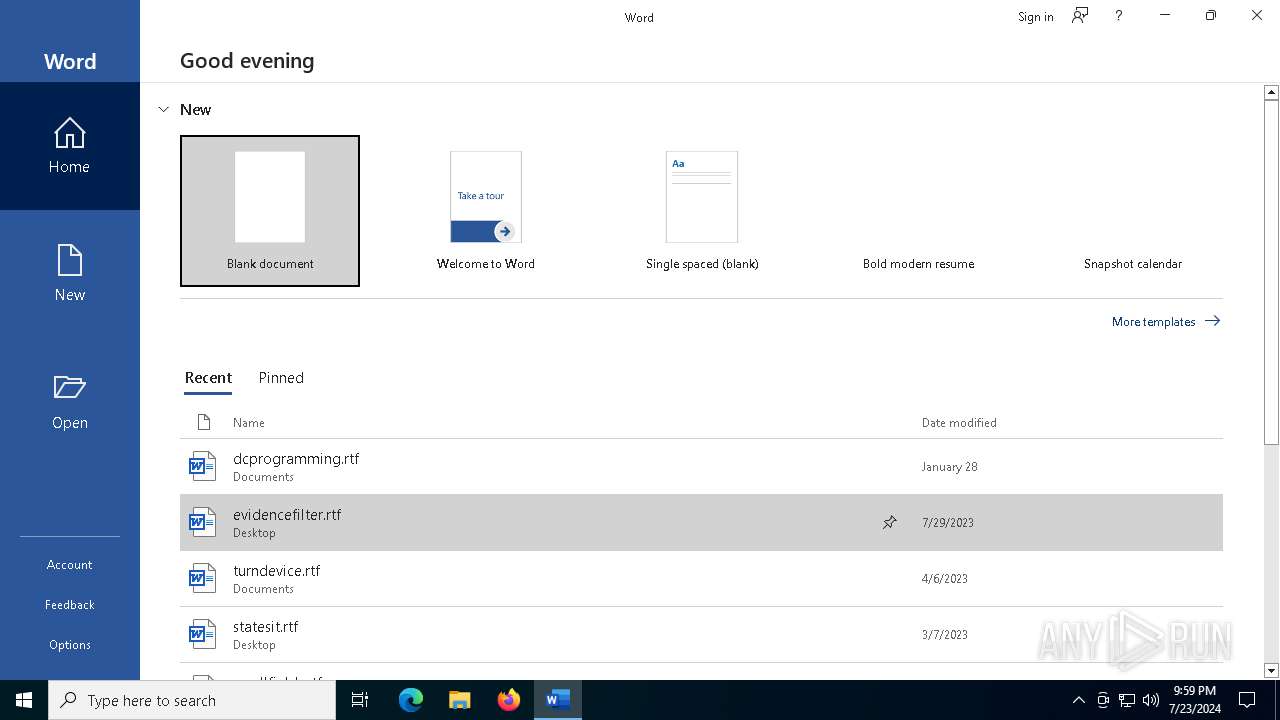Screen dimensions: 1280x720
Task: Open File Explorer from taskbar
Action: click(x=459, y=700)
